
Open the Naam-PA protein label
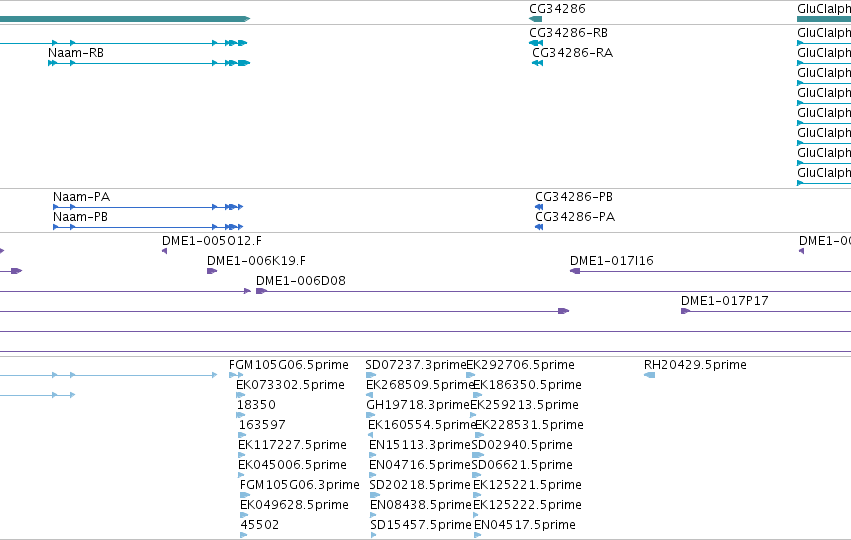point(81,196)
